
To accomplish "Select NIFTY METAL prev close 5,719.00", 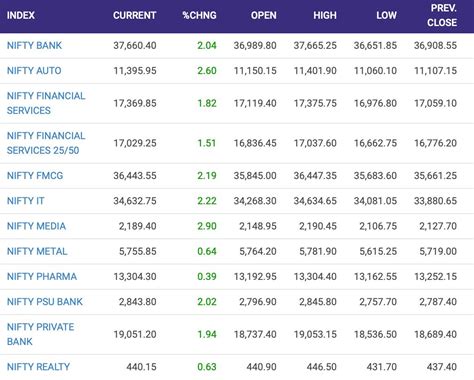I will (438, 251).
